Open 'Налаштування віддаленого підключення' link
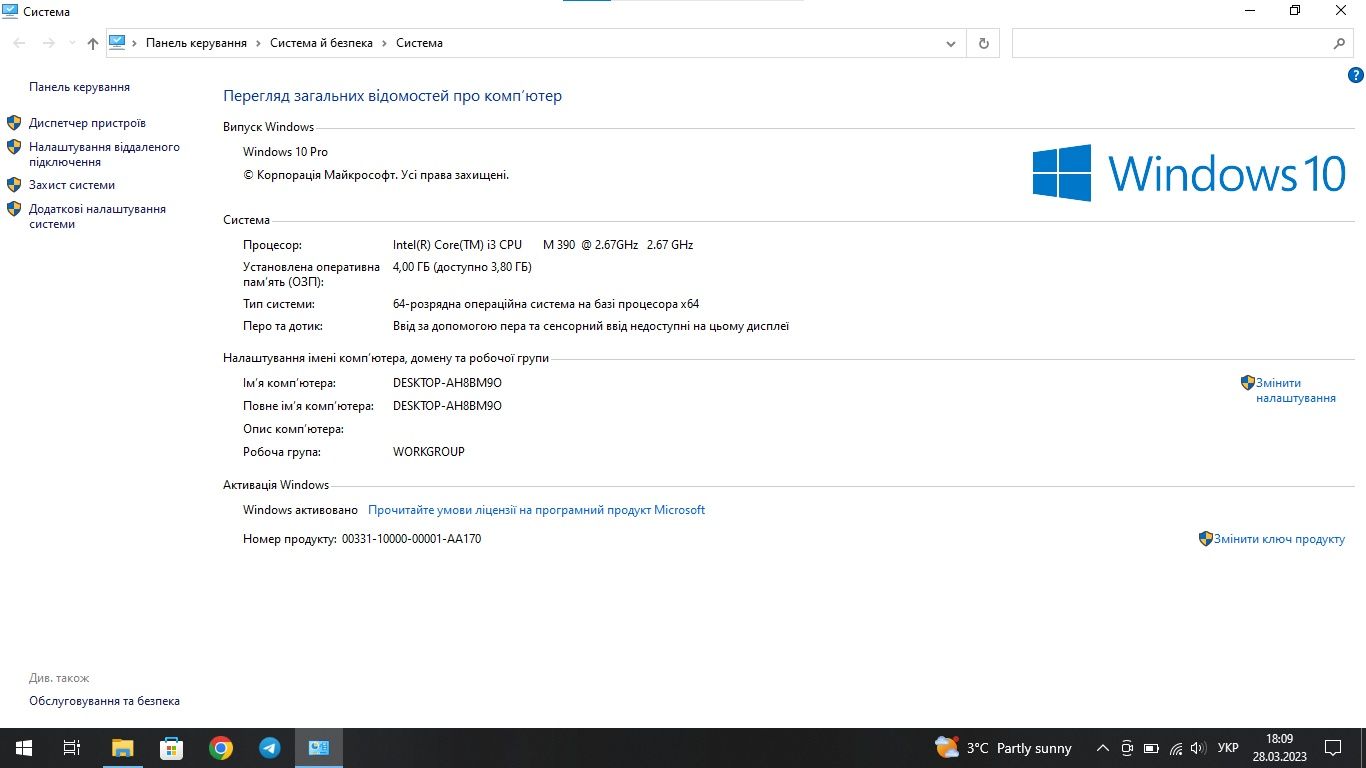The width and height of the screenshot is (1366, 768). coord(104,154)
